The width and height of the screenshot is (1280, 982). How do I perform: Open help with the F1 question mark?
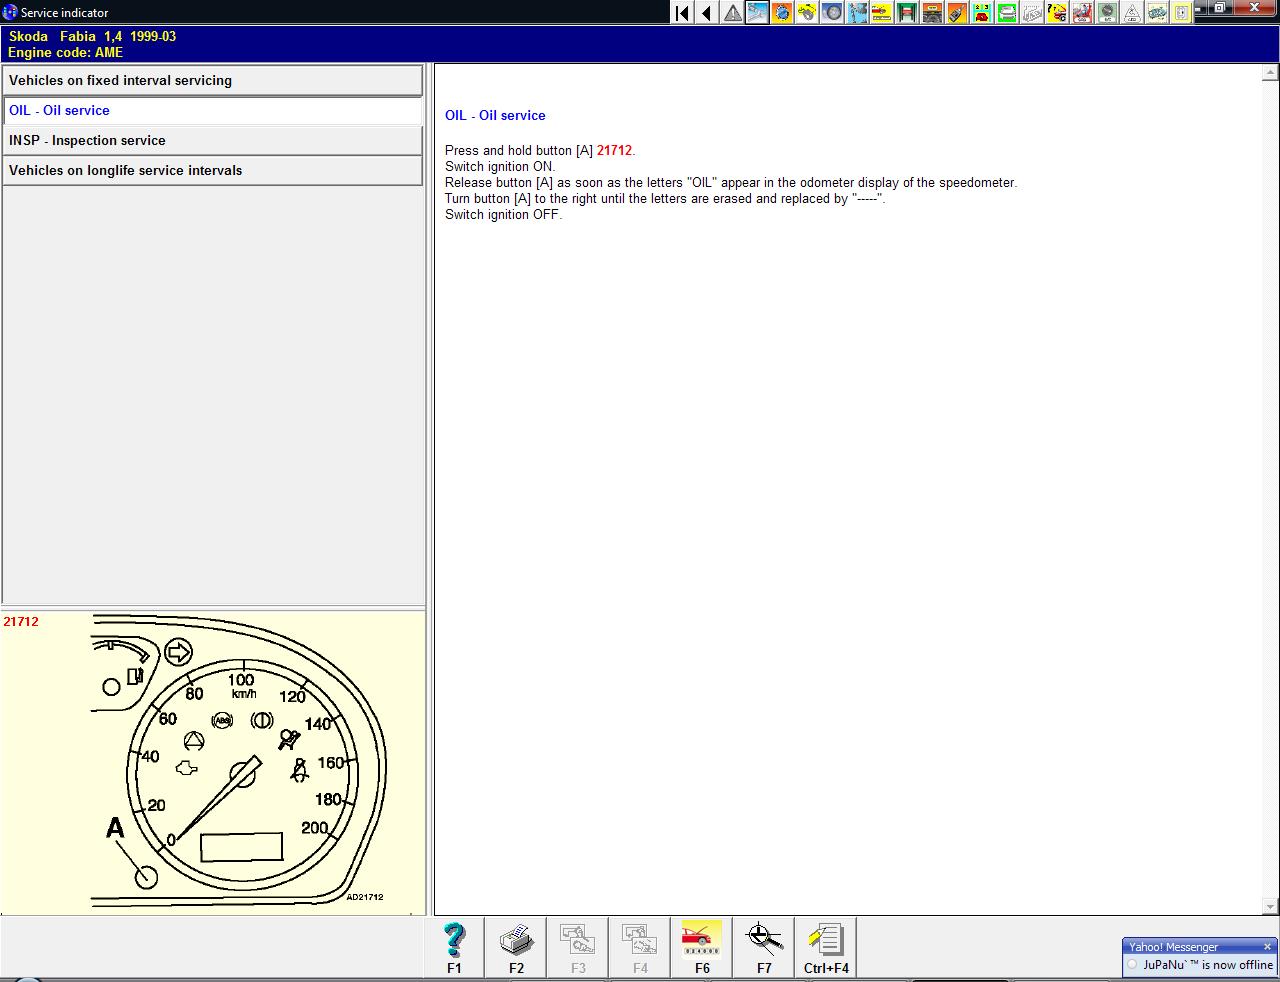(454, 947)
